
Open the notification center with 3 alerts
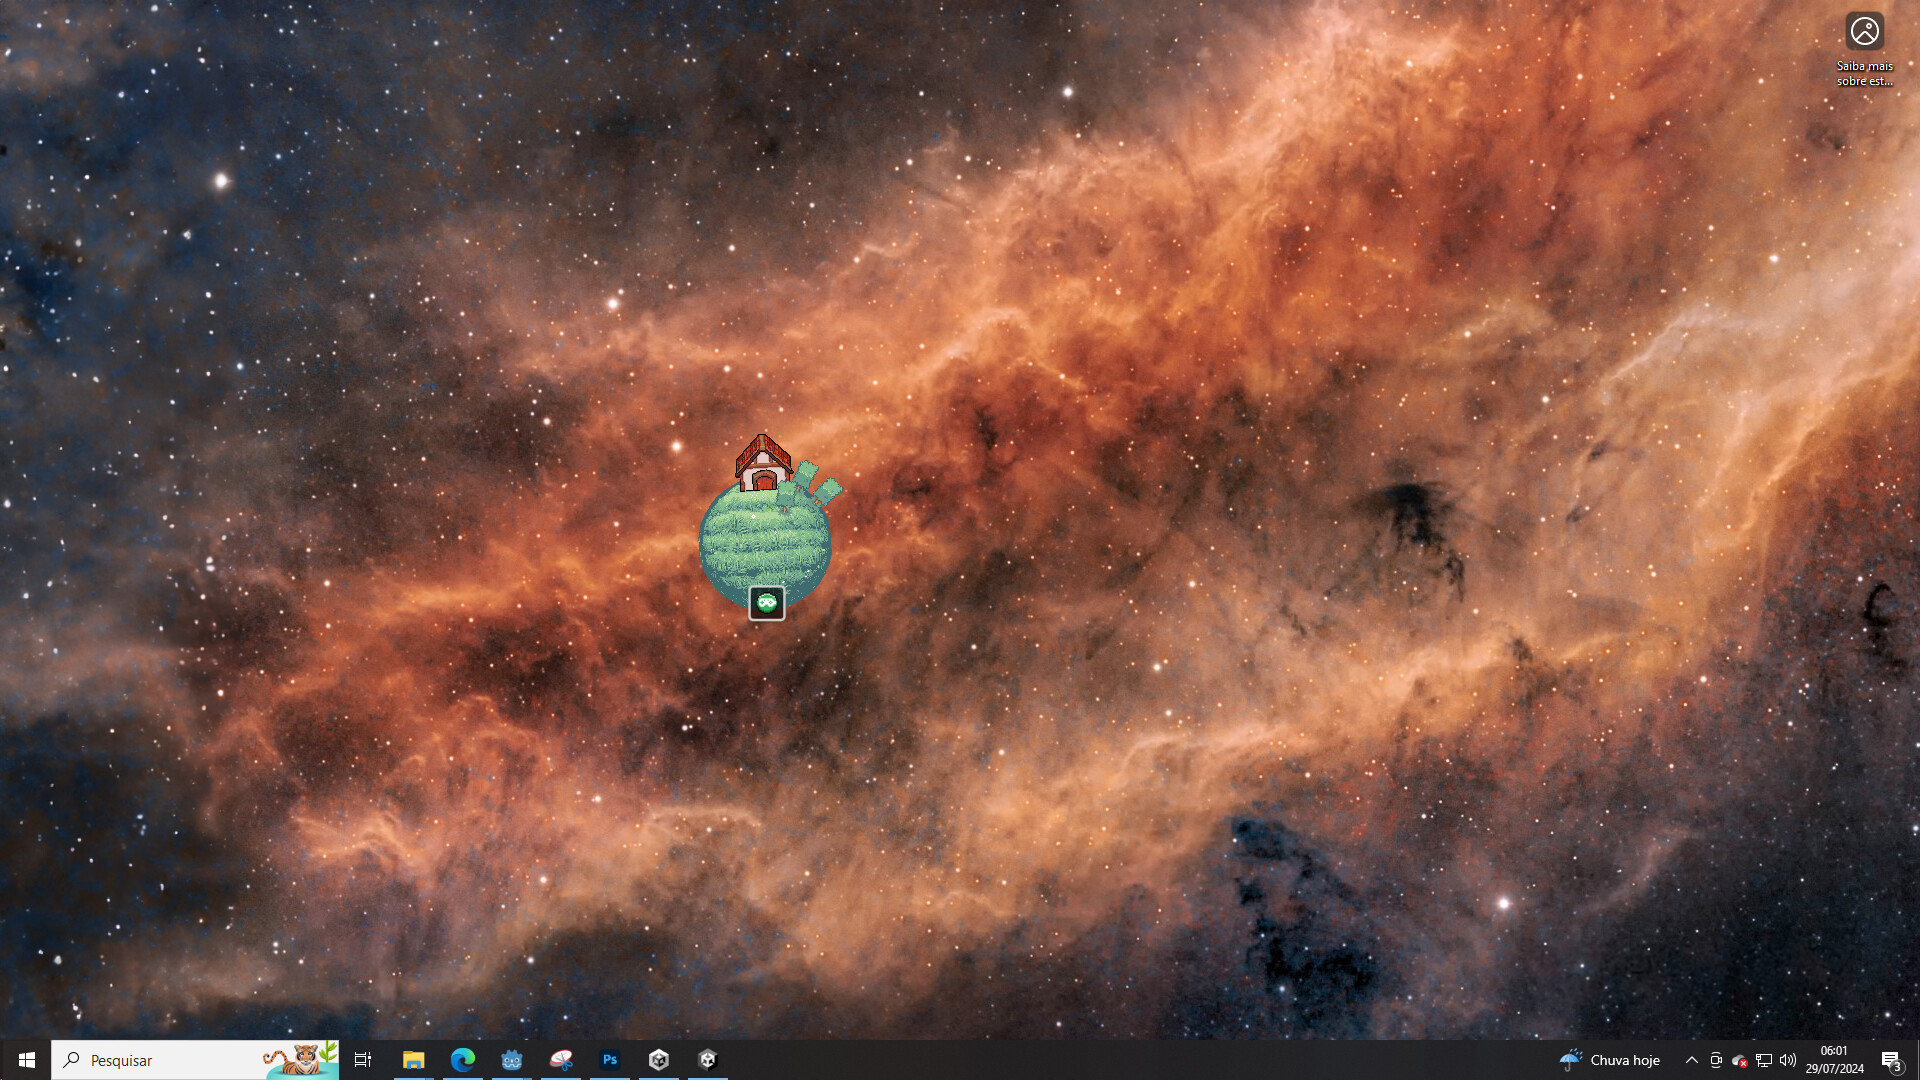coord(1891,1060)
